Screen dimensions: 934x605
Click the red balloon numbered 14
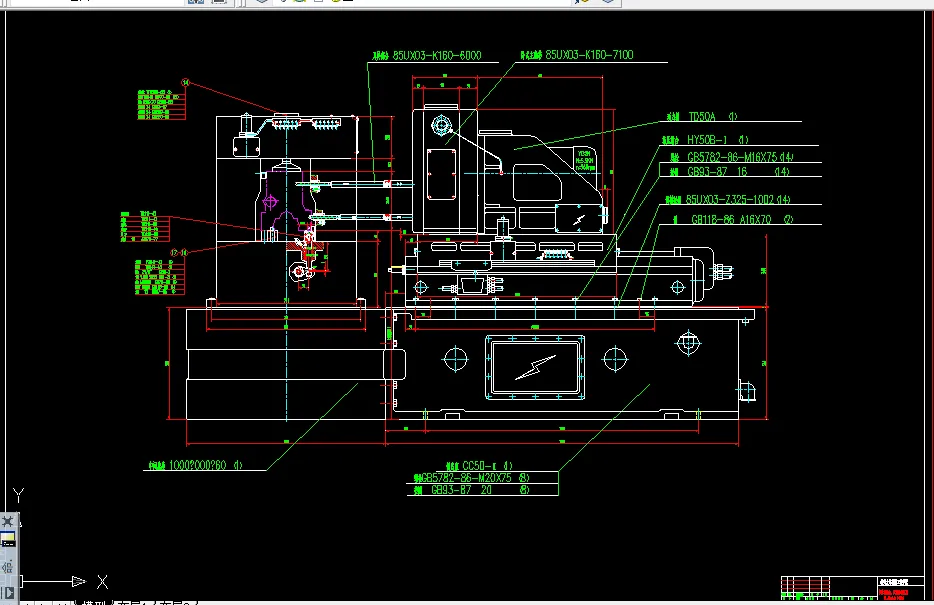(186, 83)
